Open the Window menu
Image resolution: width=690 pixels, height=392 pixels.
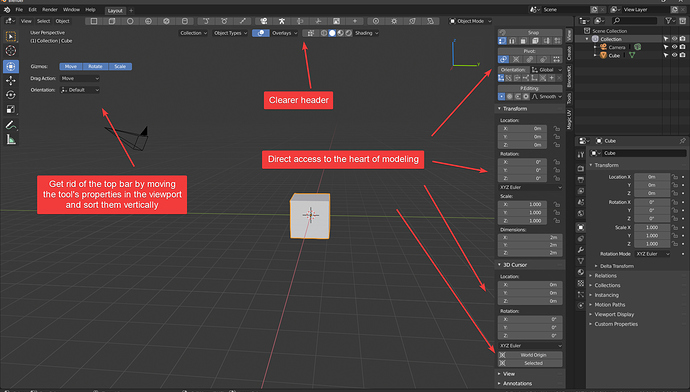pyautogui.click(x=71, y=10)
